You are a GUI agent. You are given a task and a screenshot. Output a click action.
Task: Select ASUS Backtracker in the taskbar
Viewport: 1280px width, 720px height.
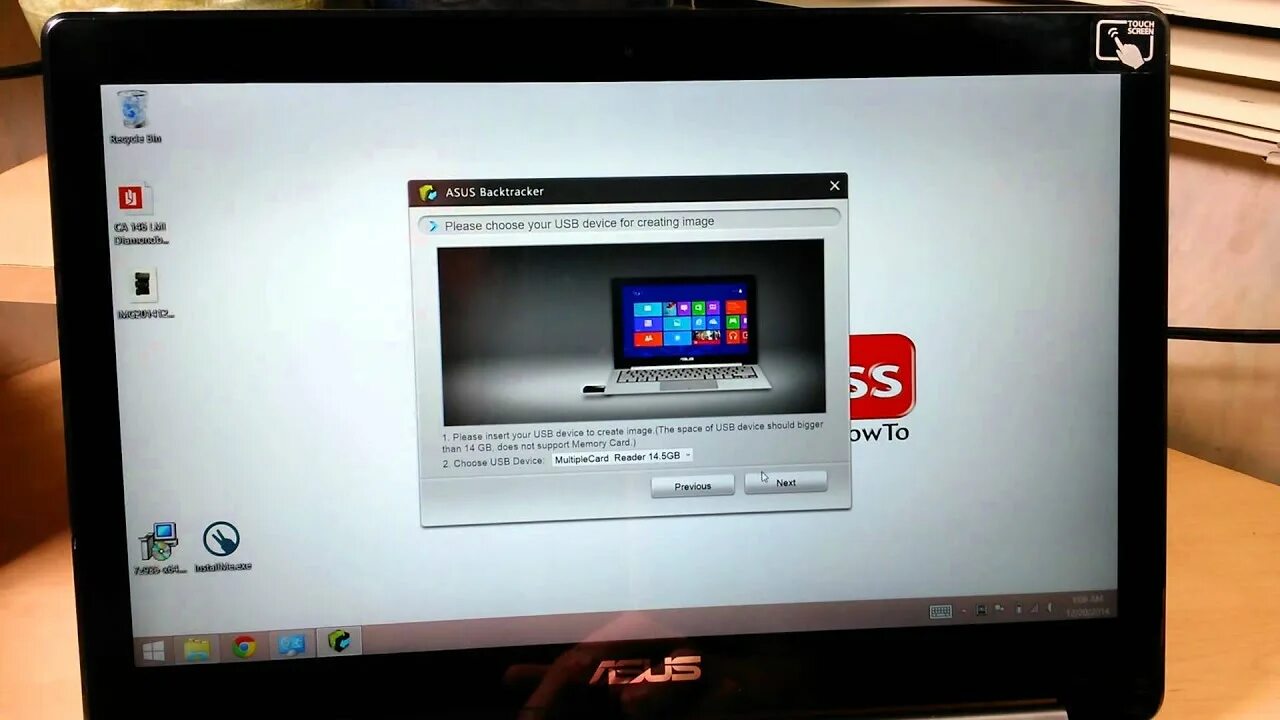pyautogui.click(x=338, y=642)
